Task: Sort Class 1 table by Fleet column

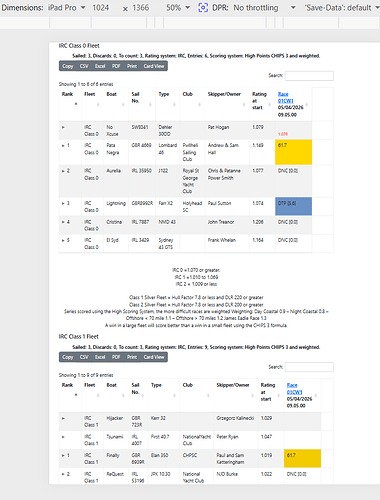Action: pyautogui.click(x=92, y=395)
